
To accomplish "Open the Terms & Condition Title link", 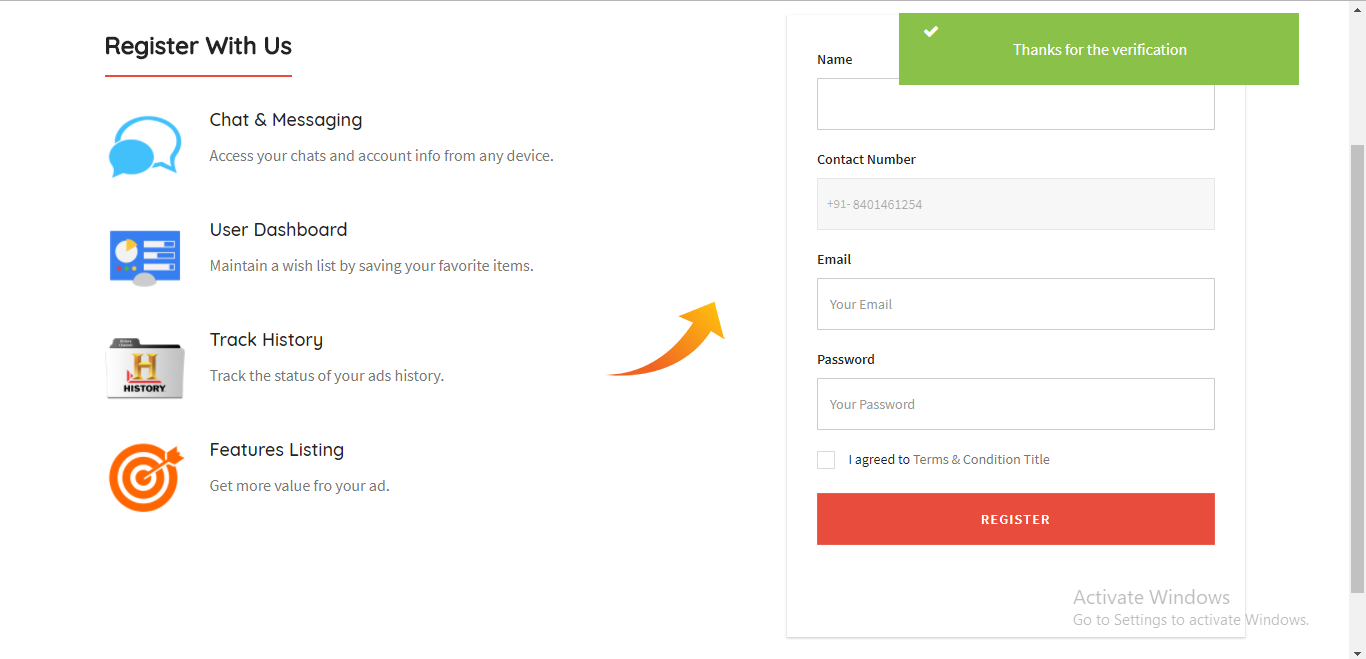I will [981, 460].
